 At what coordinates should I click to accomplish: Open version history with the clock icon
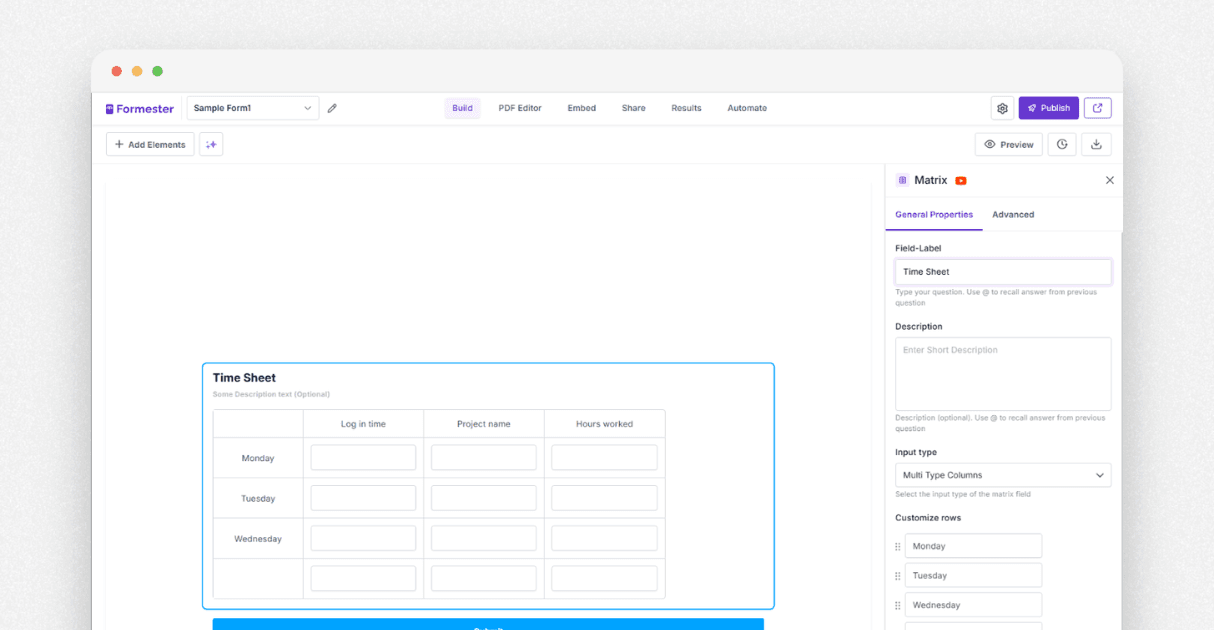(1061, 144)
